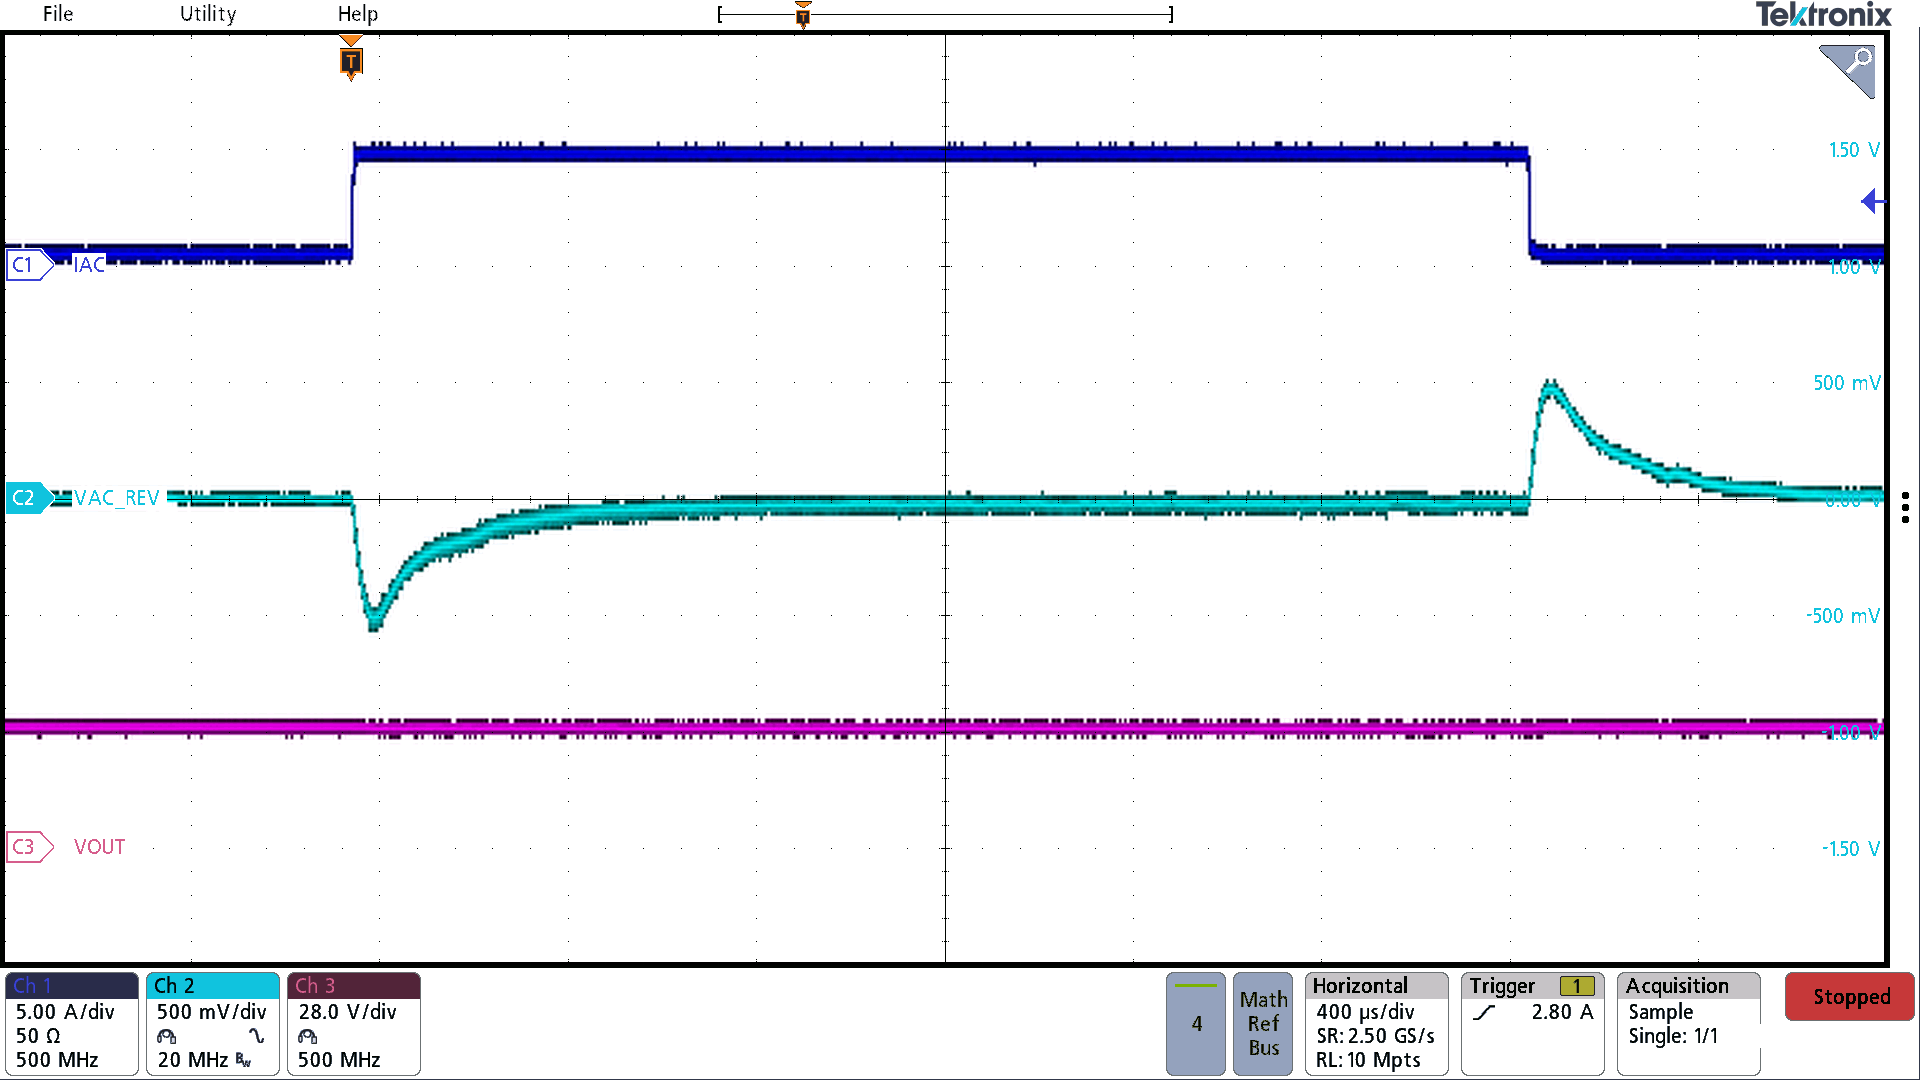Click the probe icon on the Ch 3 badge
1920x1080 pixels.
pos(307,1038)
